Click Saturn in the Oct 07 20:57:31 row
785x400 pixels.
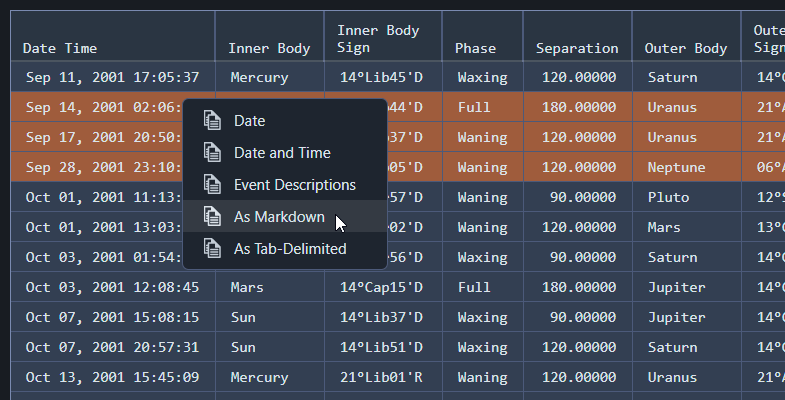[672, 347]
